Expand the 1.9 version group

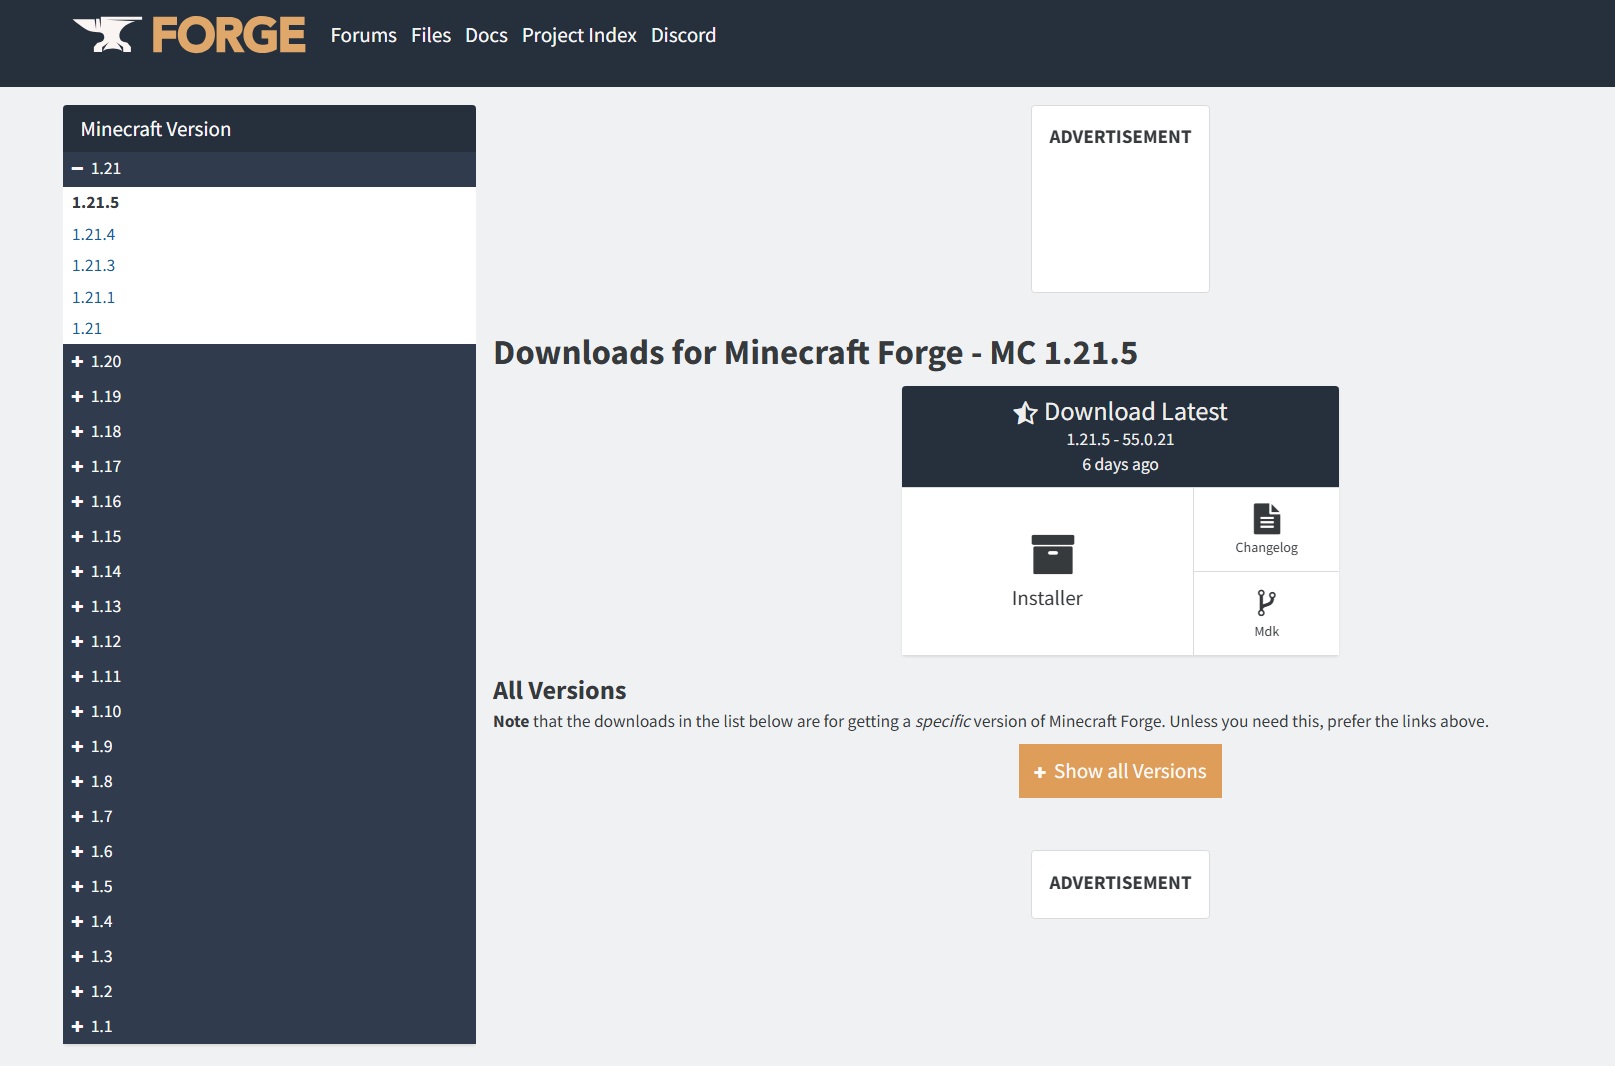click(x=269, y=746)
